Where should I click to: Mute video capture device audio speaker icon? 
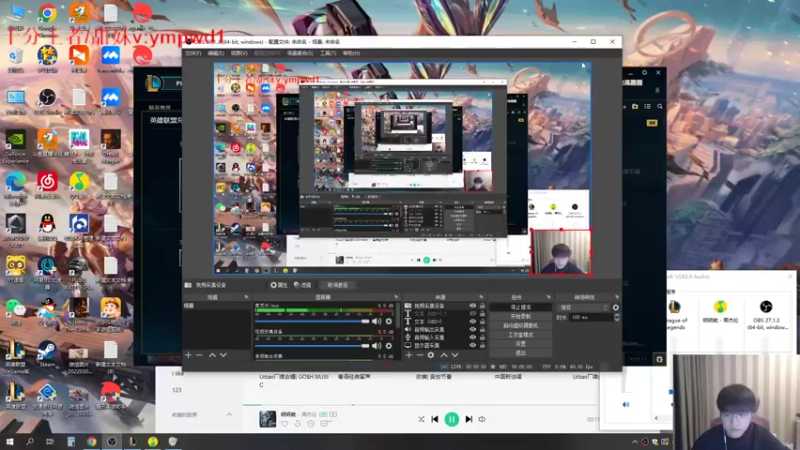377,345
